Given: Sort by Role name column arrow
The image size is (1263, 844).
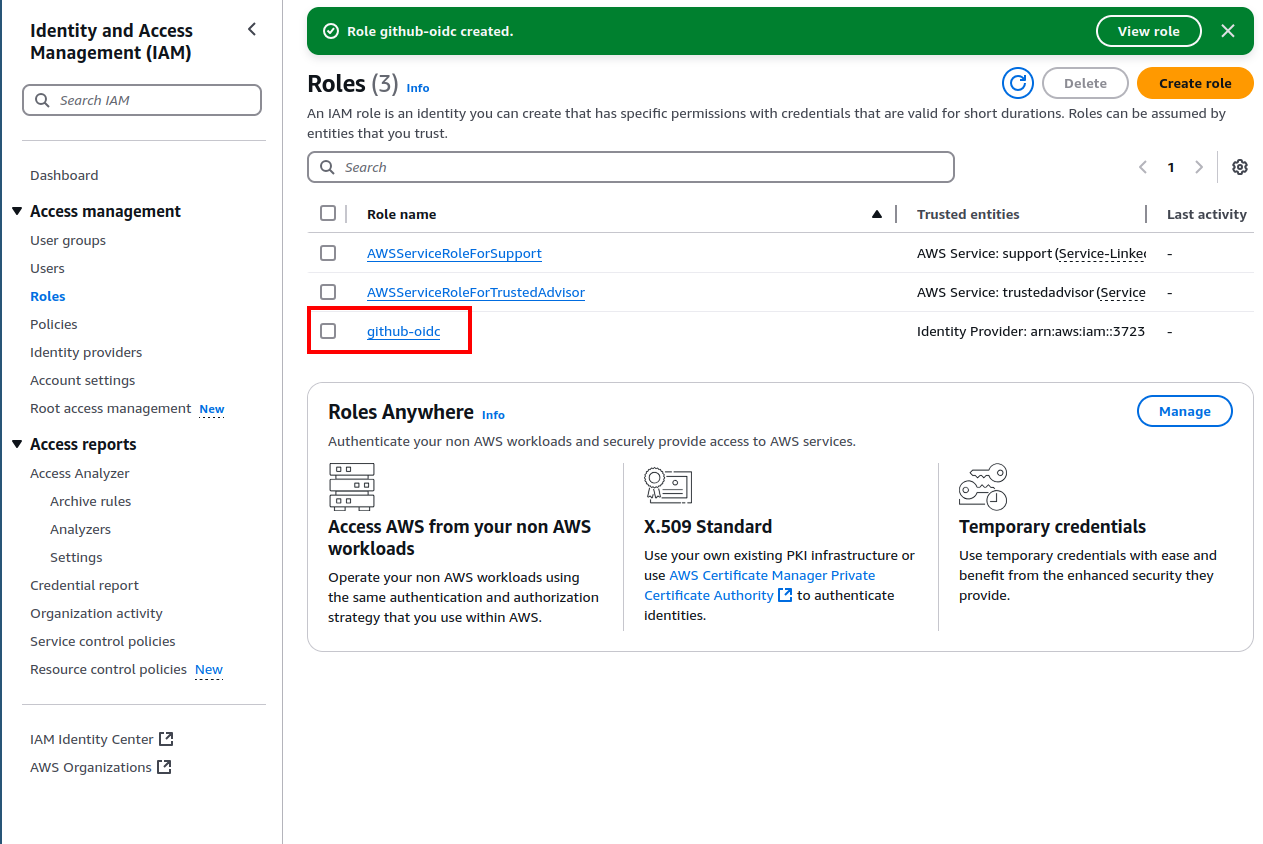Looking at the screenshot, I should coord(877,214).
